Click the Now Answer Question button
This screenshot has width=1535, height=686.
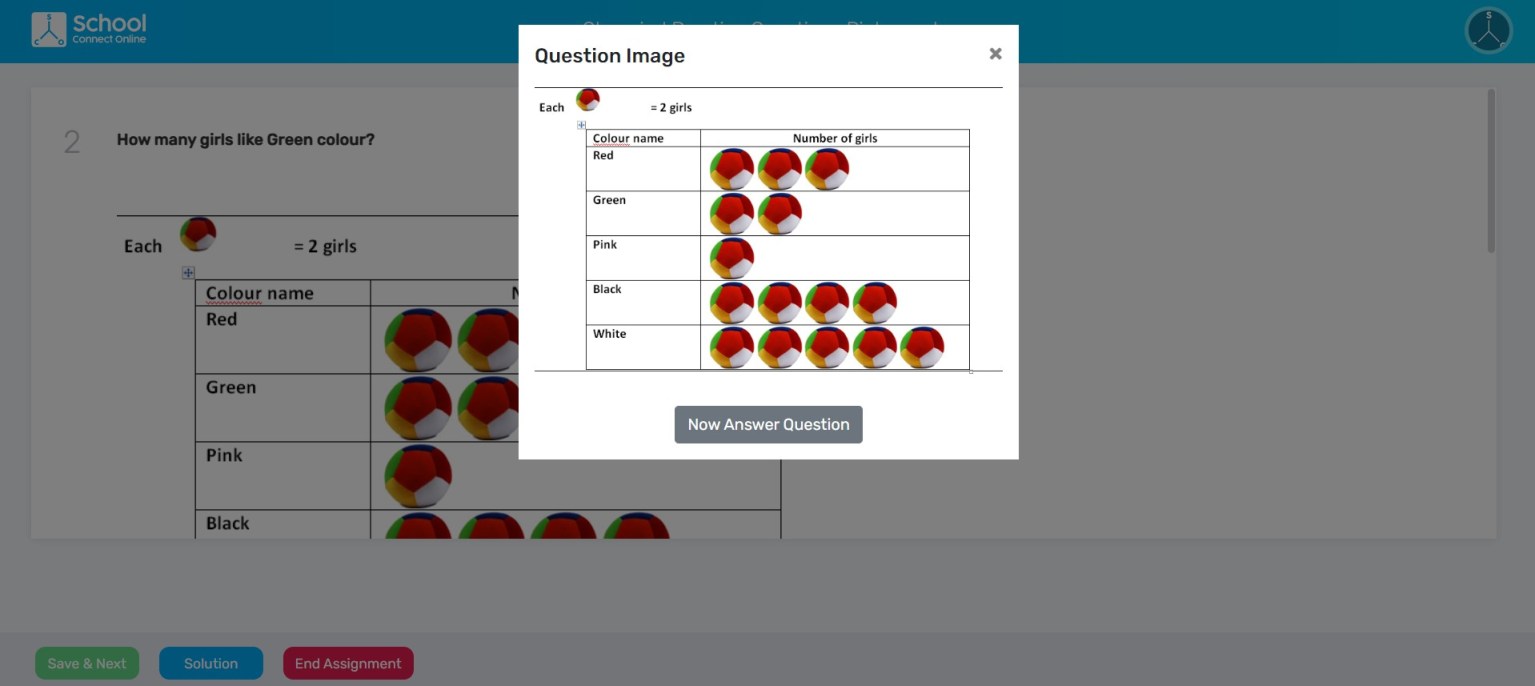click(768, 424)
